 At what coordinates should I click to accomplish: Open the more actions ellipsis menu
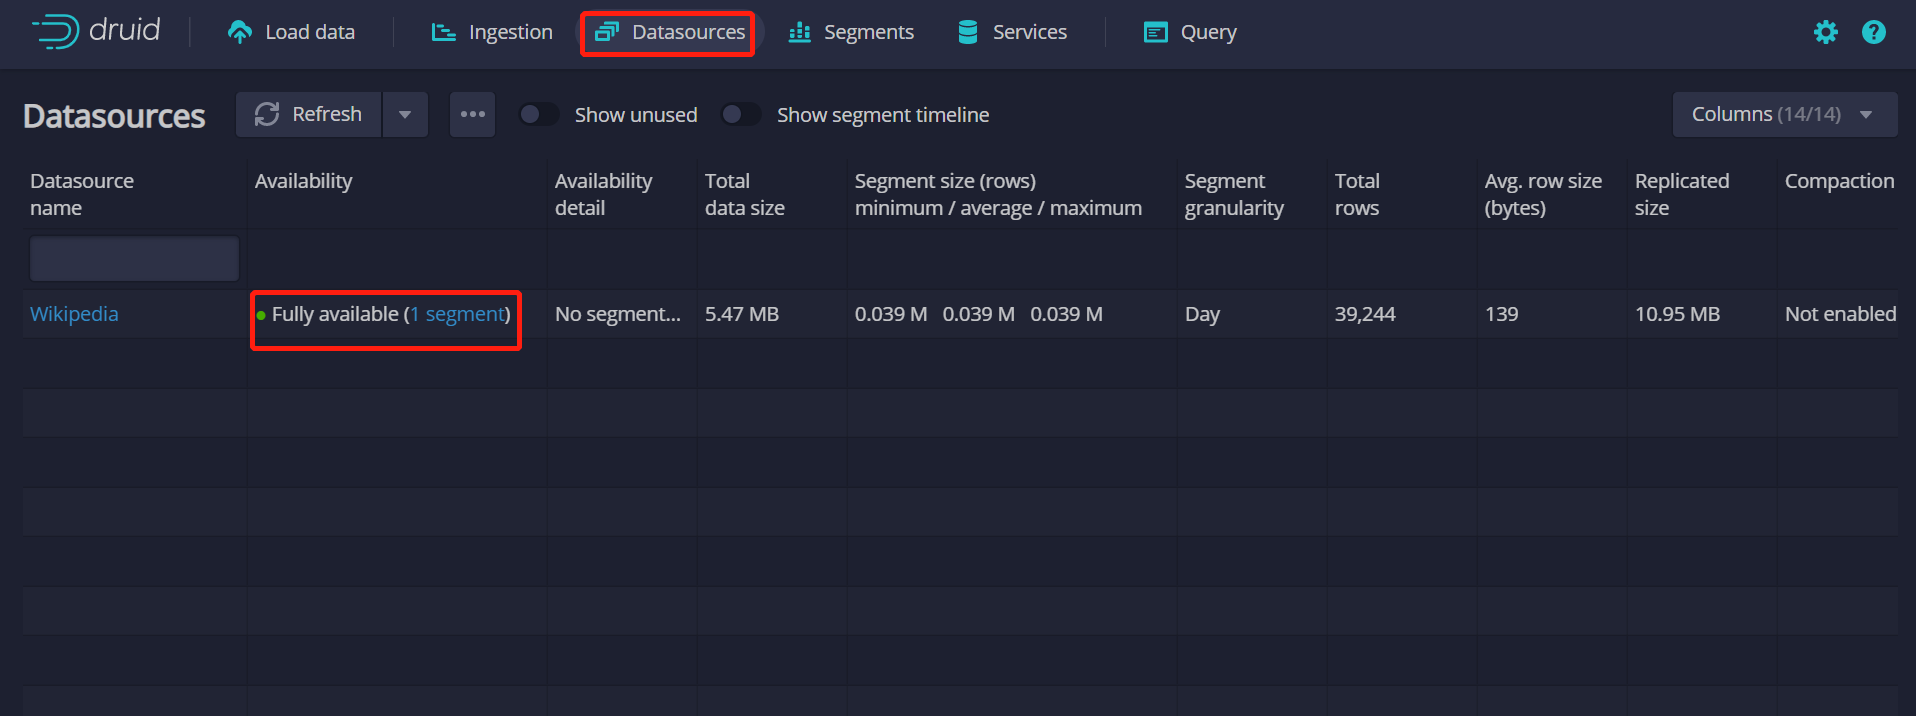point(472,114)
